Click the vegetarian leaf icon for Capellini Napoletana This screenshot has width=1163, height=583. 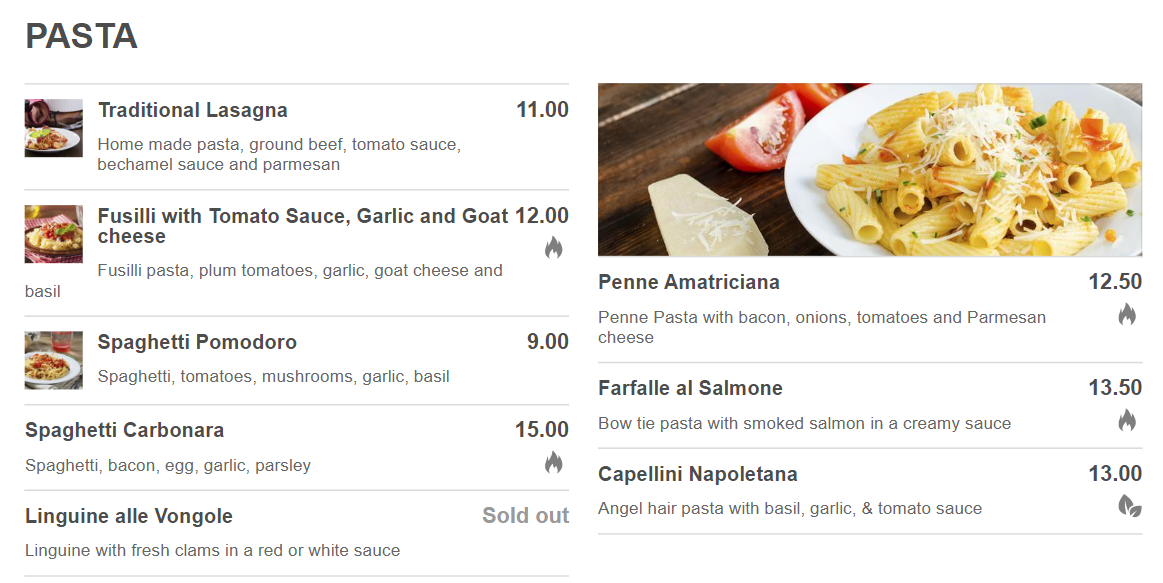pyautogui.click(x=1129, y=506)
